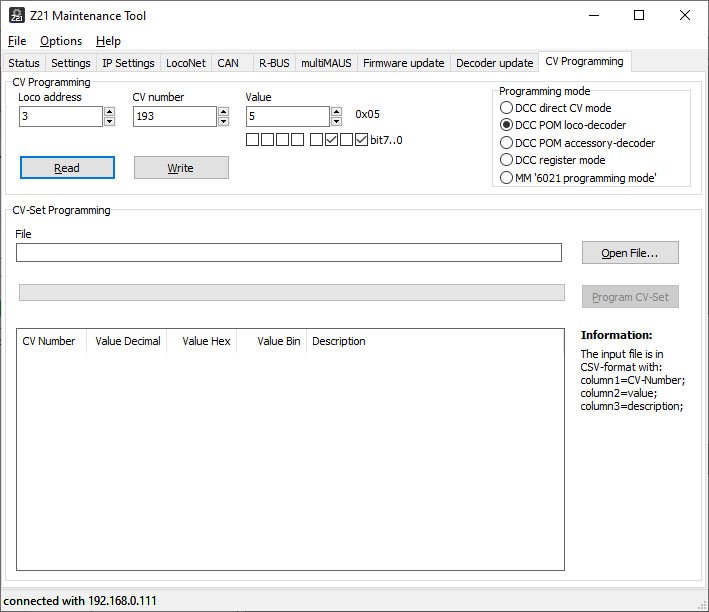Viewport: 709px width, 612px height.
Task: Click the Value Bin column header
Action: [x=272, y=341]
